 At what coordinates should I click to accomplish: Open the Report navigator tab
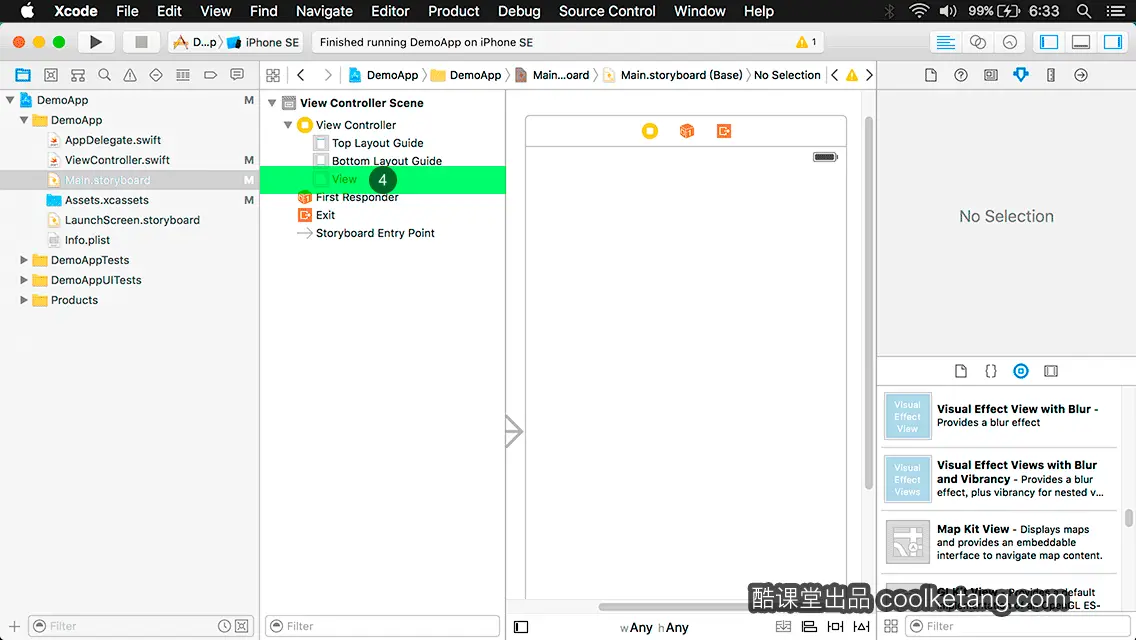(237, 75)
